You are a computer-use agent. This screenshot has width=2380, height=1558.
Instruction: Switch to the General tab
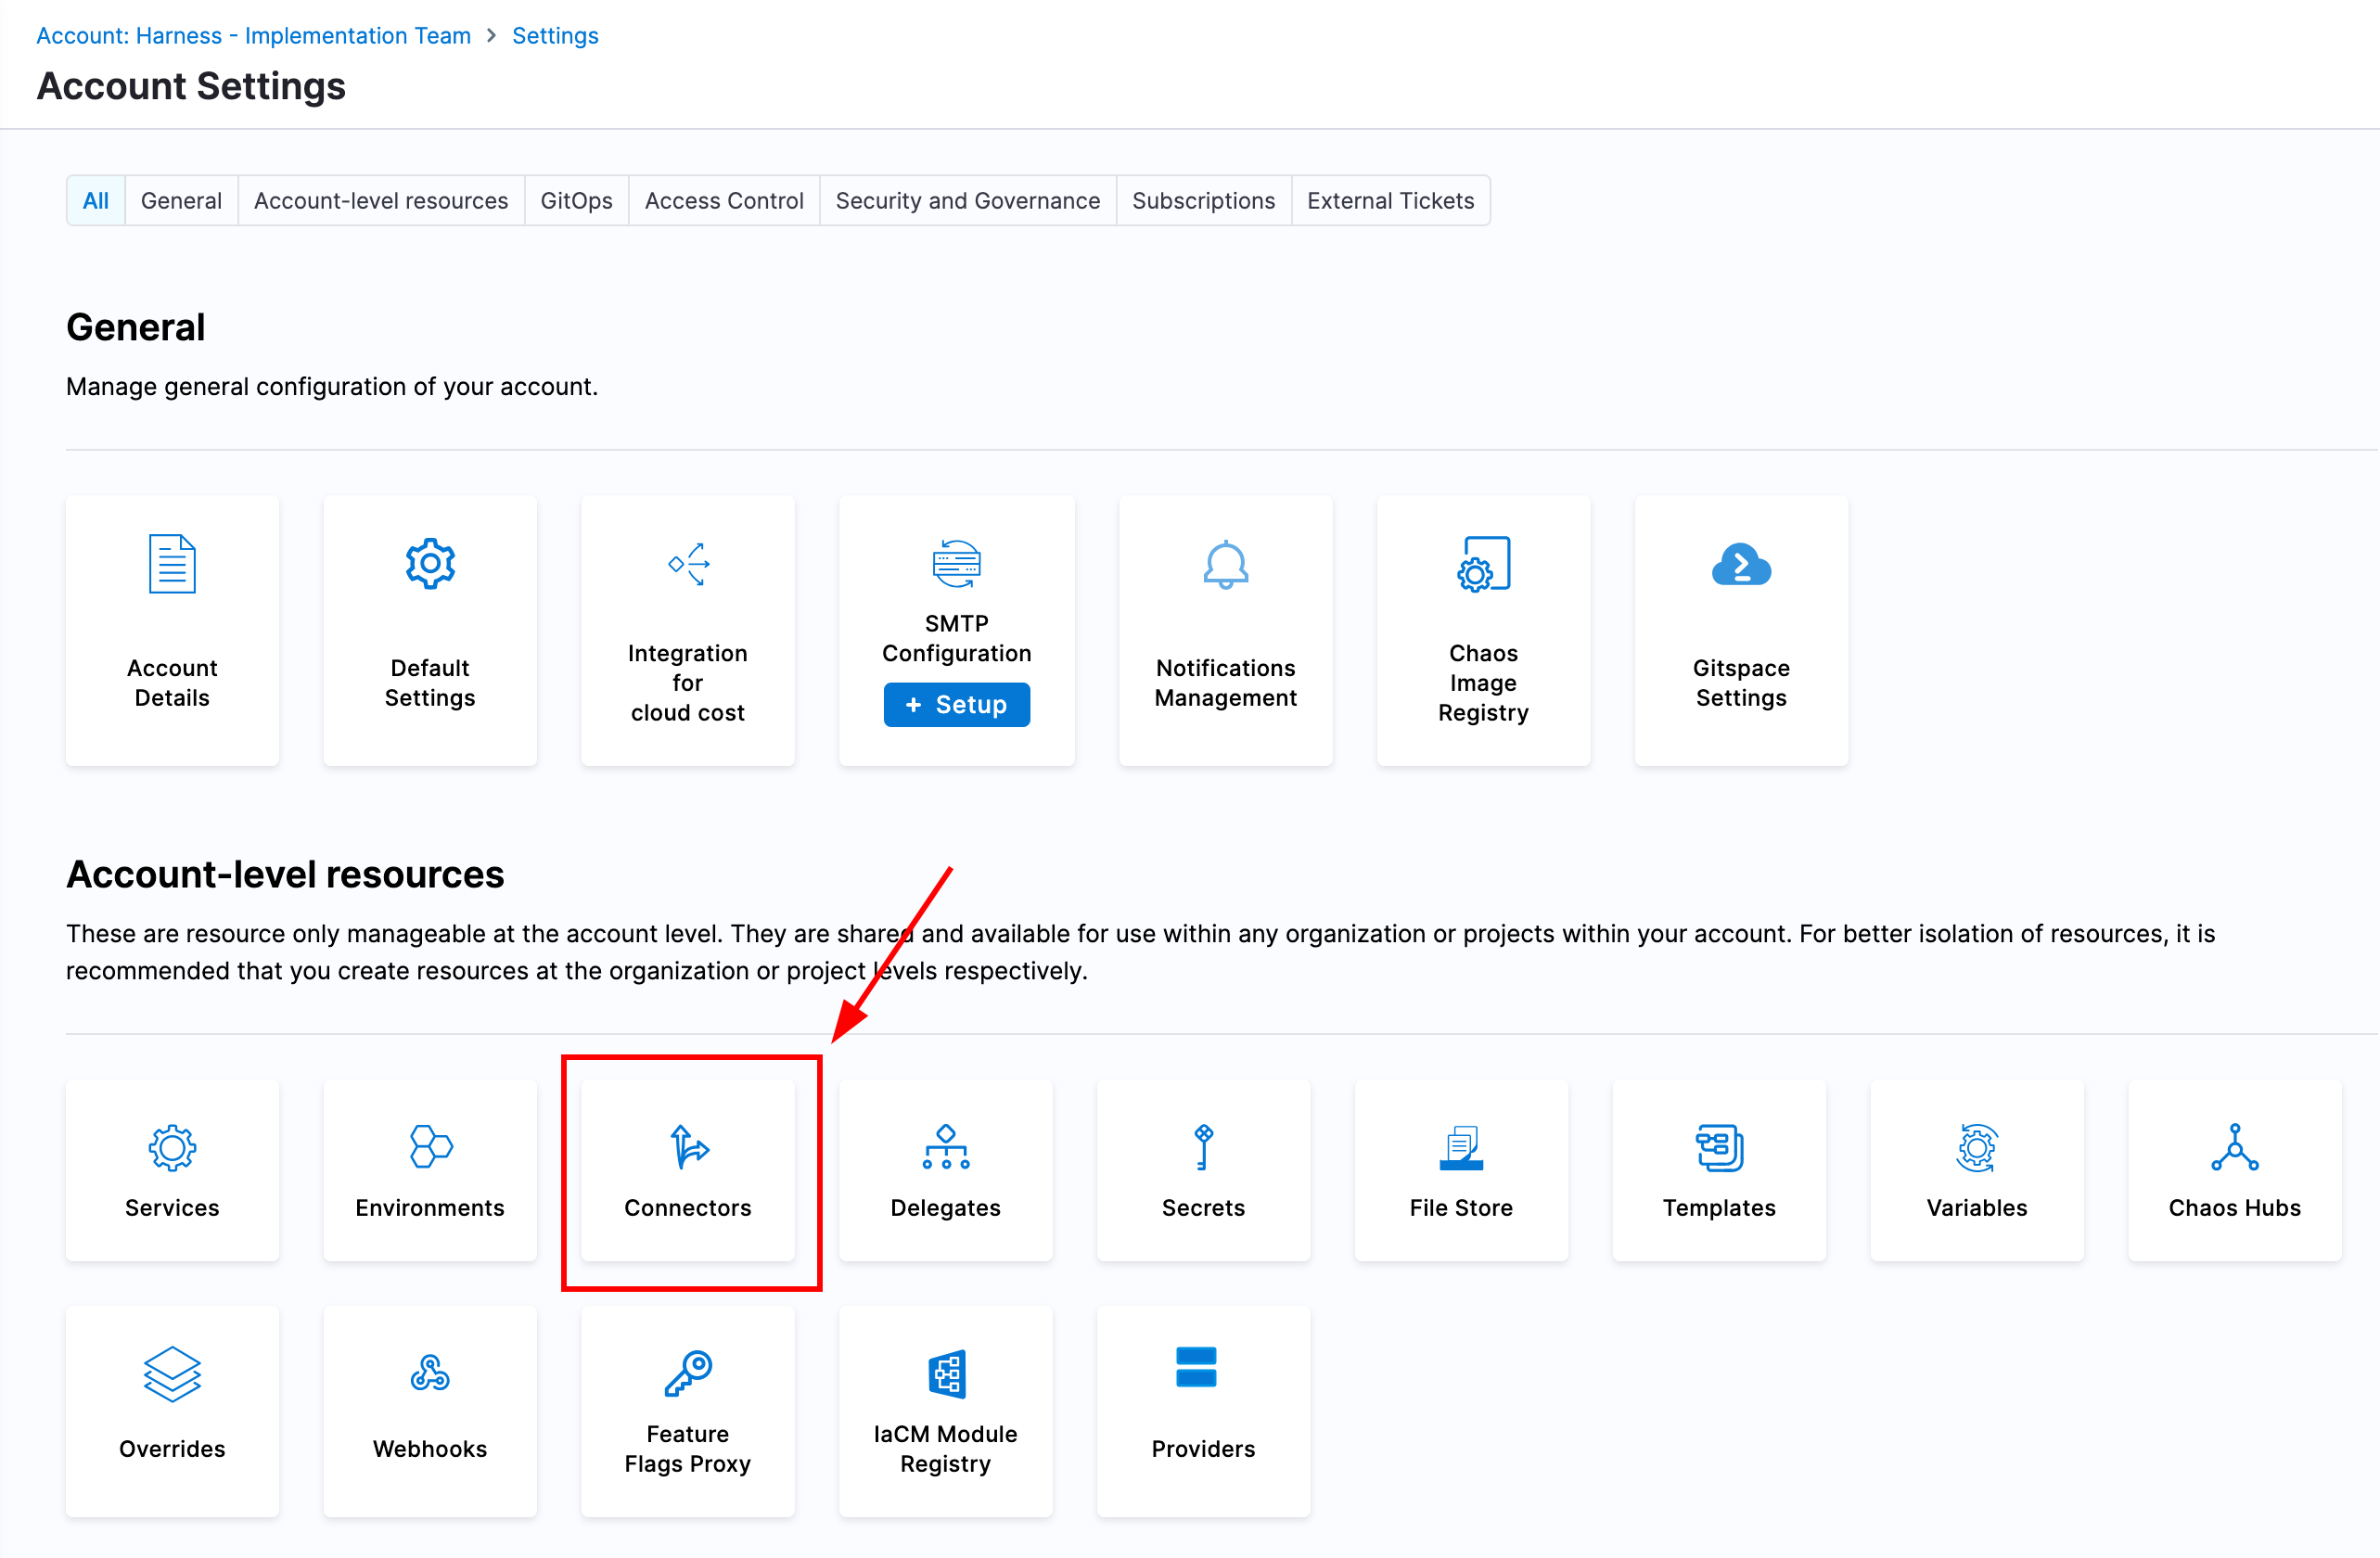[x=181, y=201]
